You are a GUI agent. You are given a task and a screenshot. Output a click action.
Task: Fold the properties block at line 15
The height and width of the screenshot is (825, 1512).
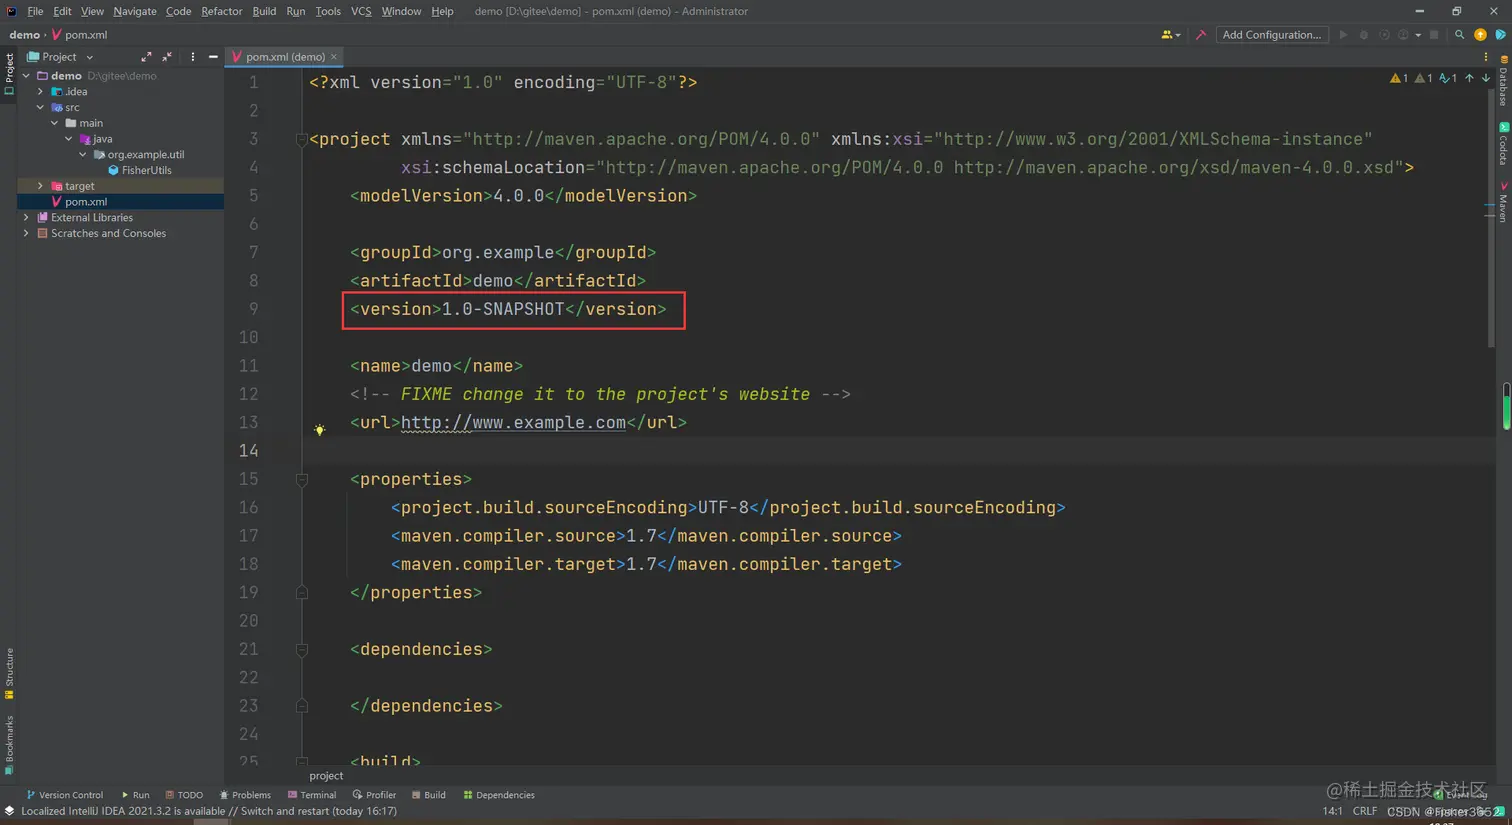301,479
